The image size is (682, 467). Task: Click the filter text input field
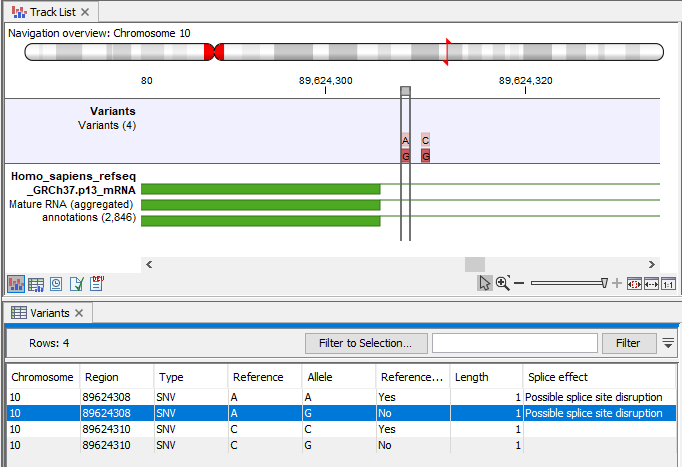pyautogui.click(x=514, y=343)
